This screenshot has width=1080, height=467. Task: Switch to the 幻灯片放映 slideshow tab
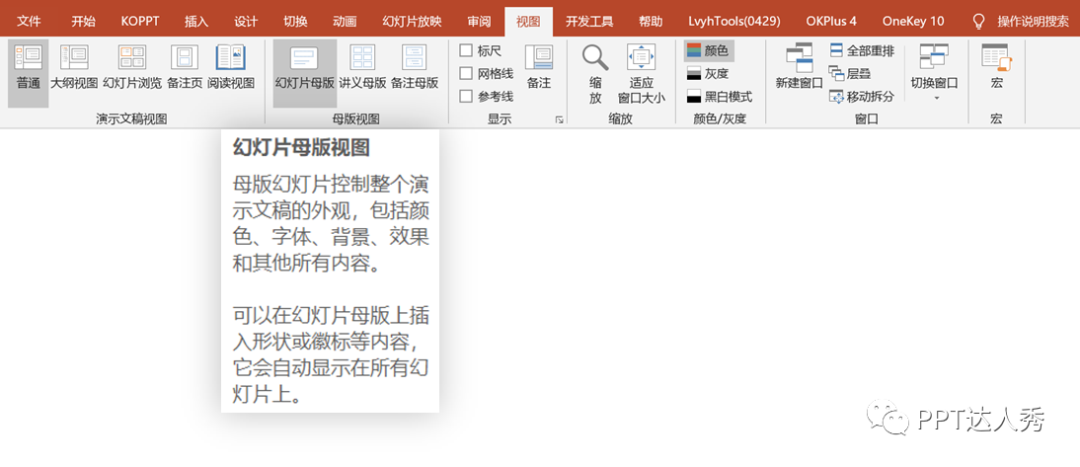(x=412, y=21)
